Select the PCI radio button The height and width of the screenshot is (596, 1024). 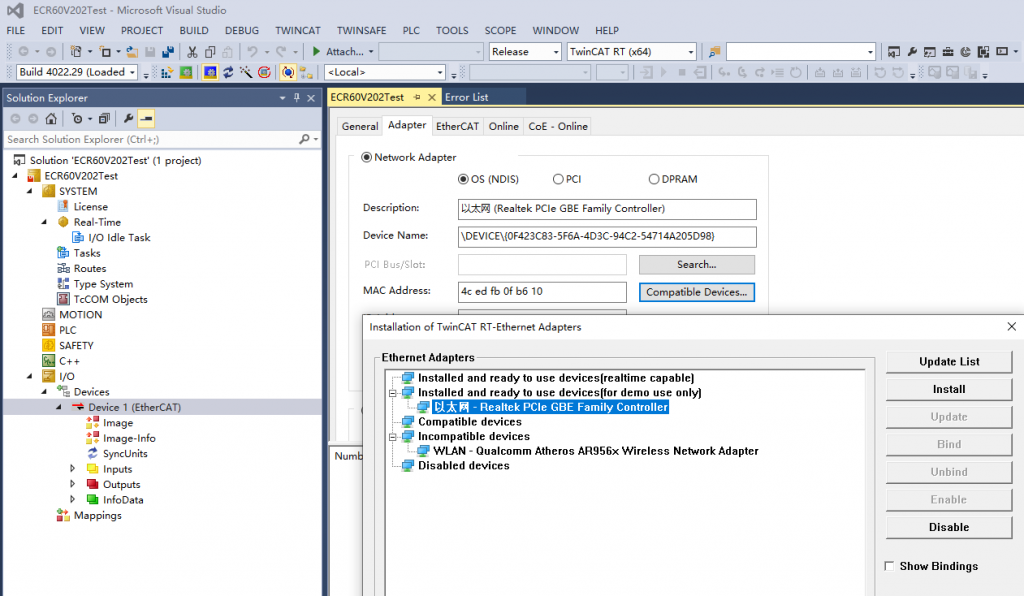point(558,179)
